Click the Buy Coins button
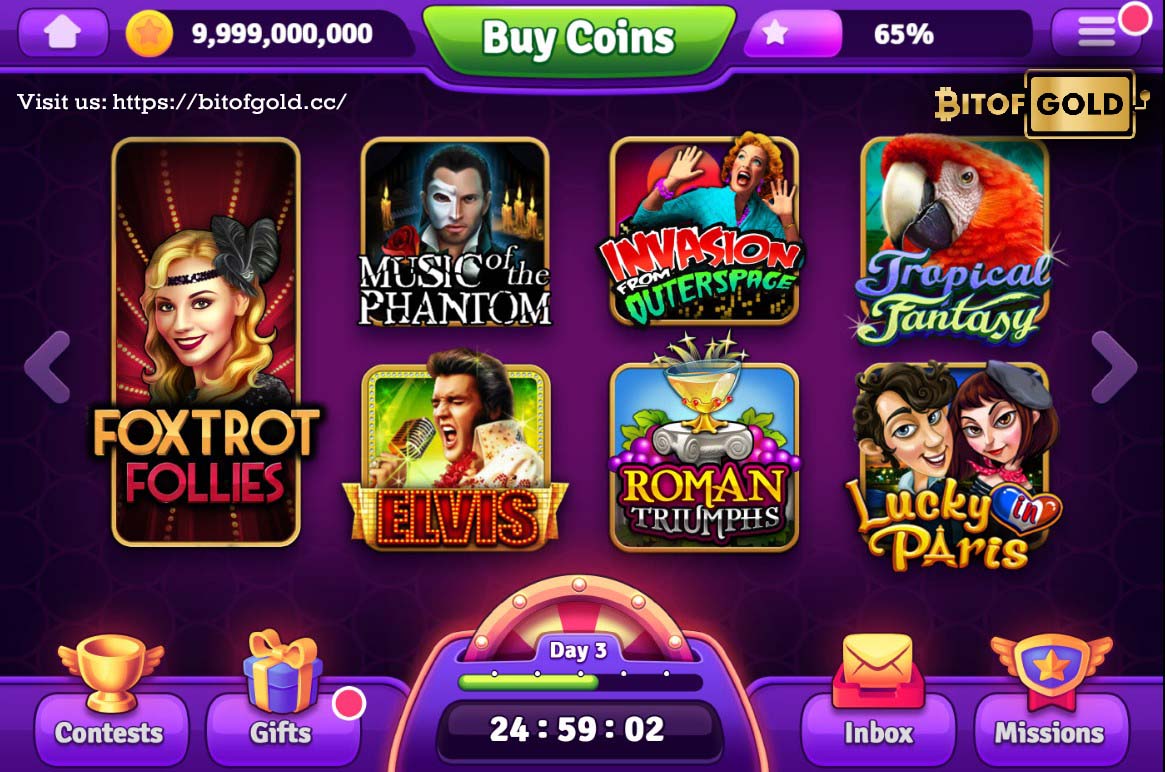The width and height of the screenshot is (1165, 772). click(x=579, y=39)
